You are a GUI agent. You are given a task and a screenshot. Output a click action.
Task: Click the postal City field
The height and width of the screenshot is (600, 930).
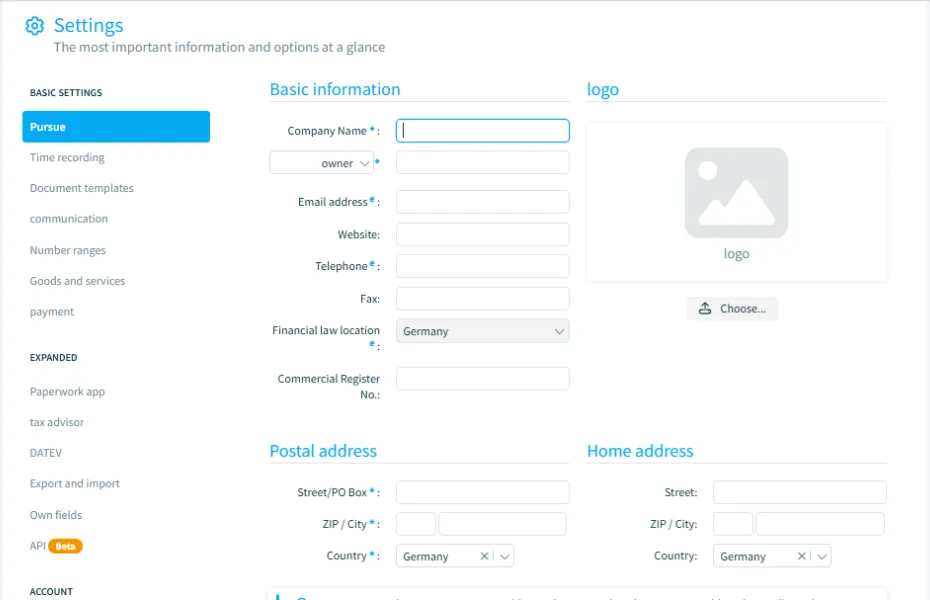click(502, 524)
